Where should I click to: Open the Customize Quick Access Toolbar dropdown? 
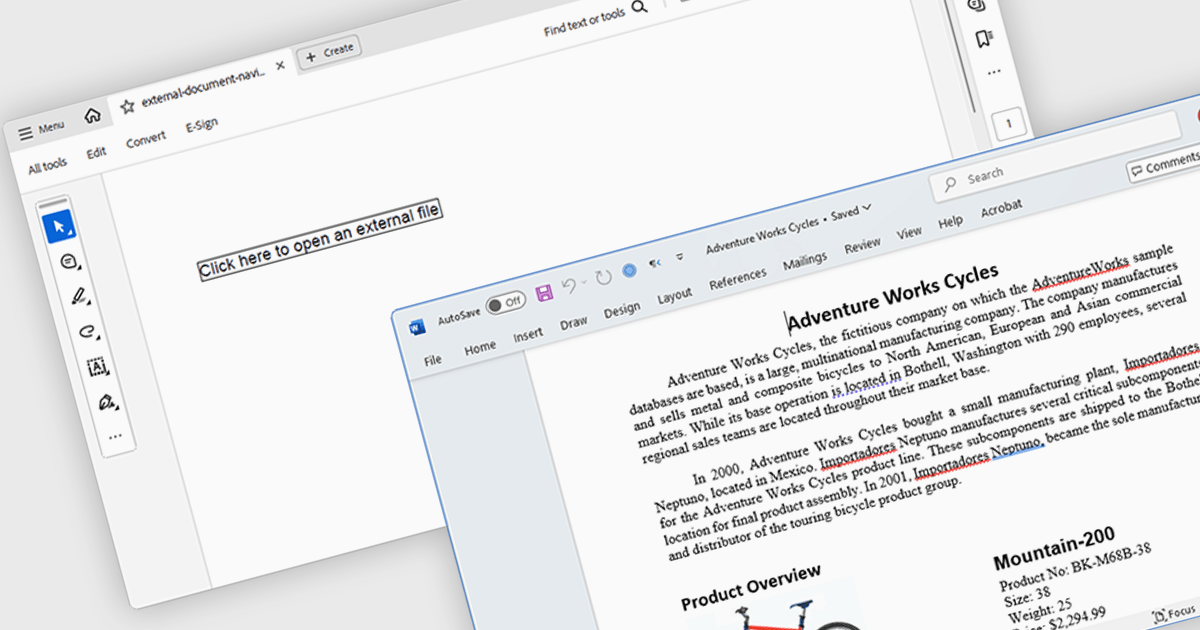pos(680,257)
